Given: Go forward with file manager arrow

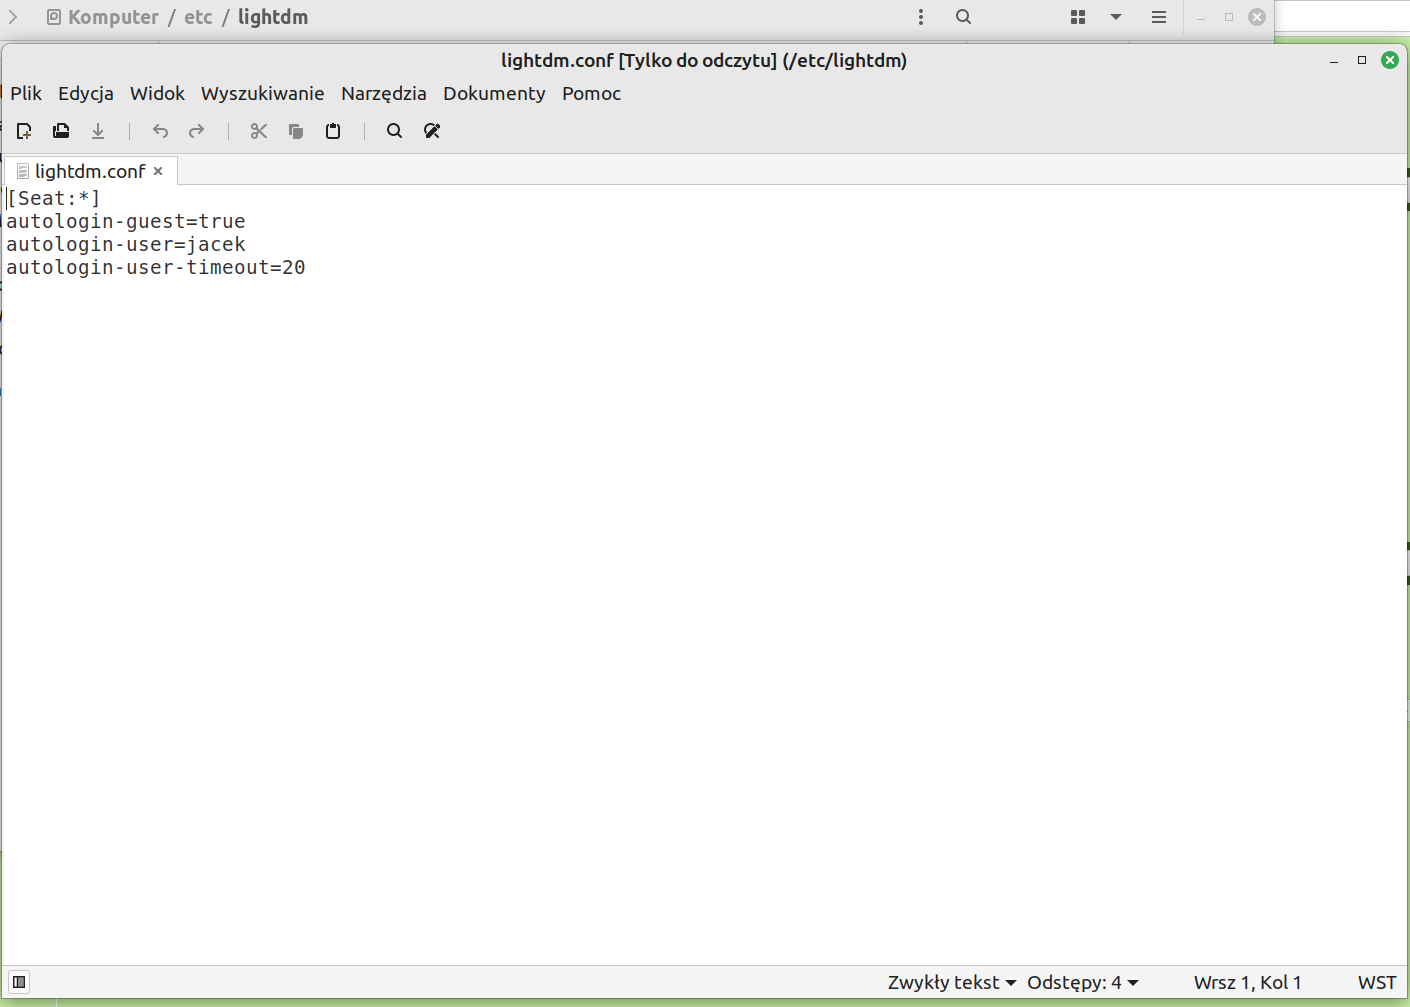Looking at the screenshot, I should click(x=13, y=17).
